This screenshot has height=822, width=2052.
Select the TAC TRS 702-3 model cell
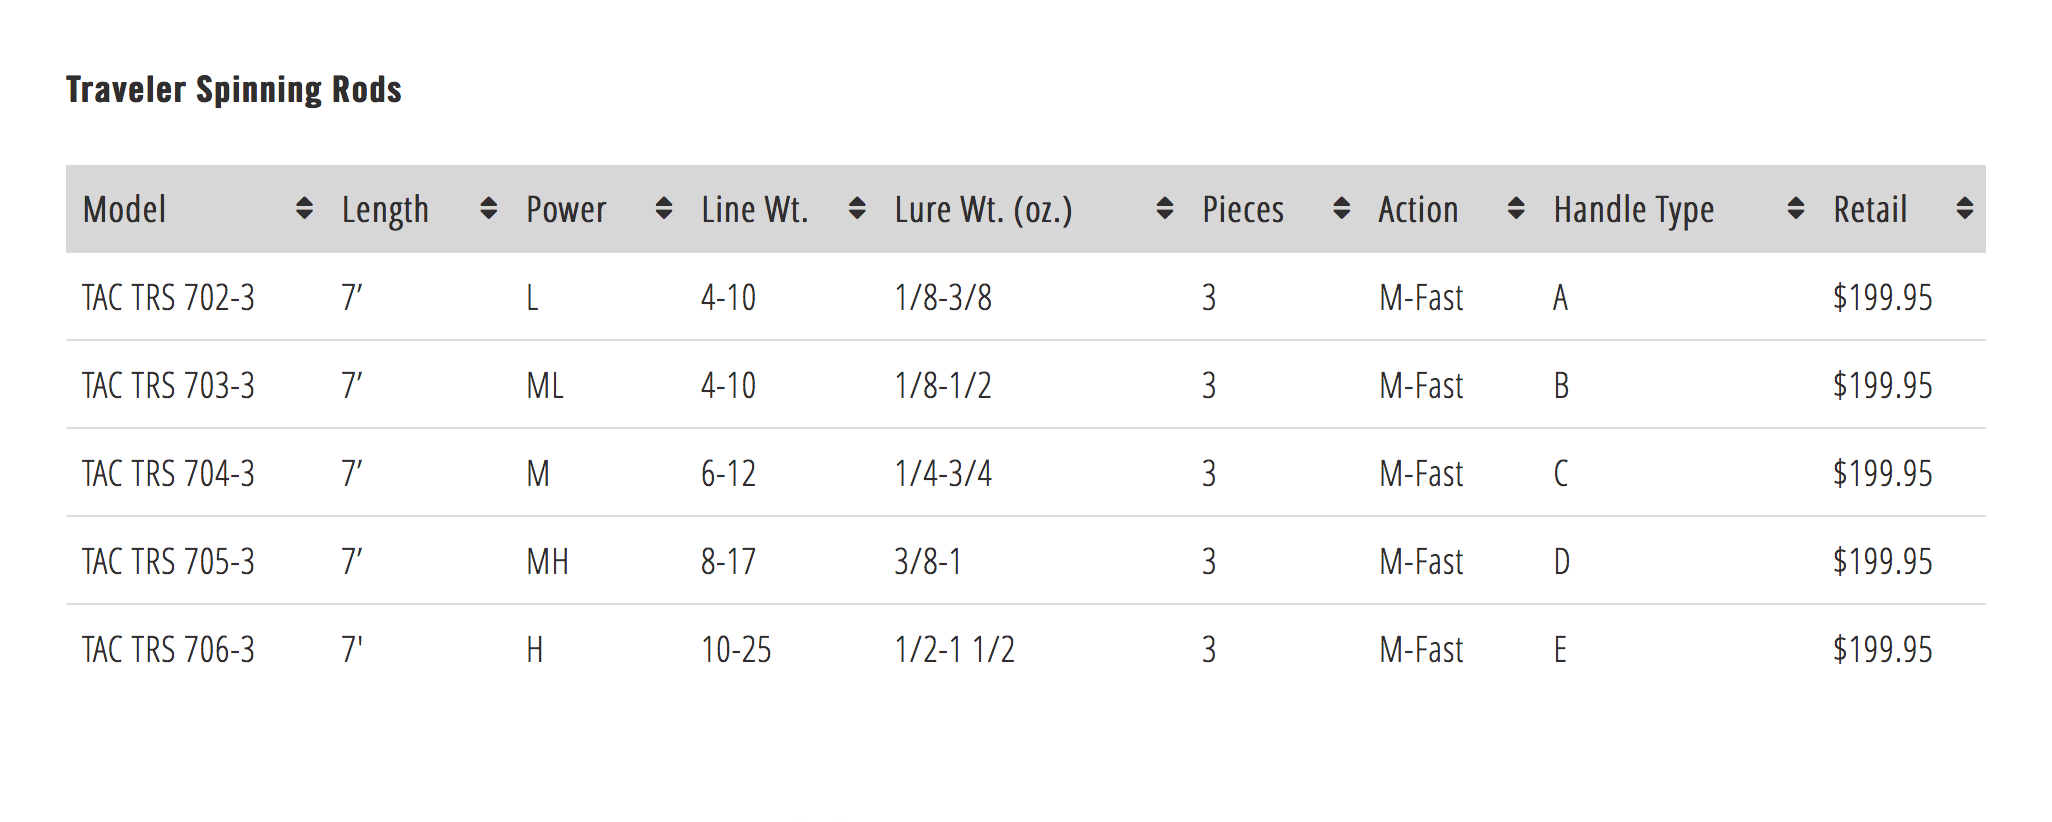(168, 298)
